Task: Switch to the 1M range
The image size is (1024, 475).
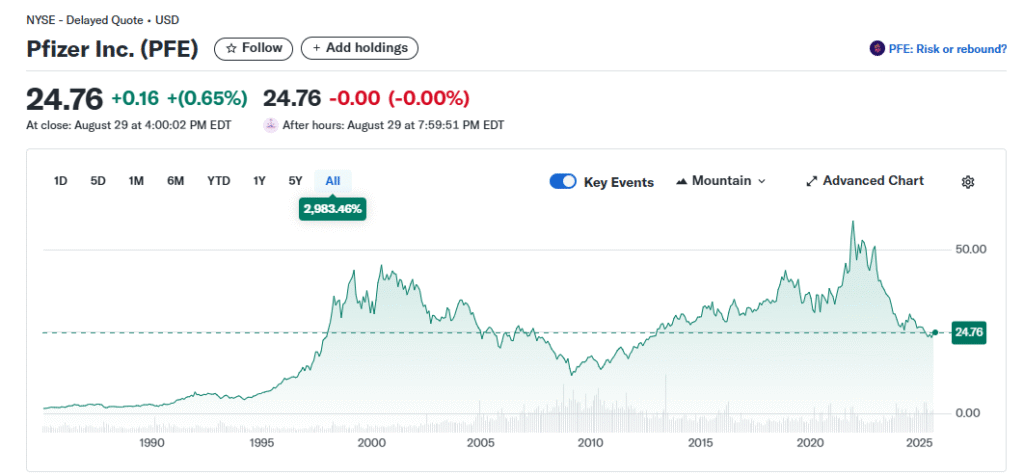Action: (136, 181)
